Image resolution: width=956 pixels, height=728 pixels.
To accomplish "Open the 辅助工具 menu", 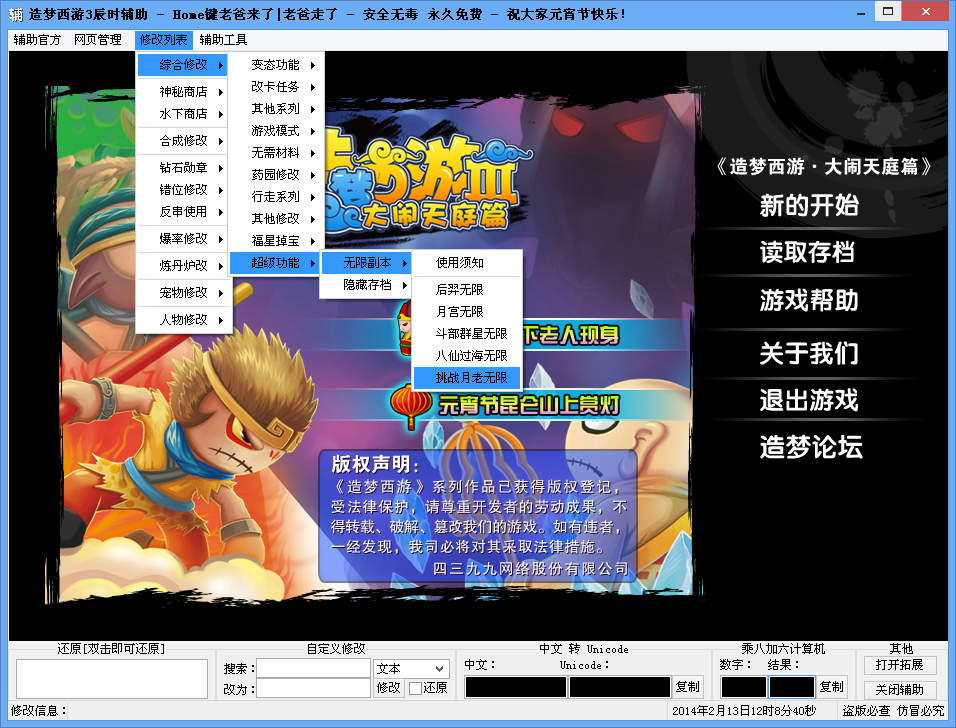I will 223,40.
